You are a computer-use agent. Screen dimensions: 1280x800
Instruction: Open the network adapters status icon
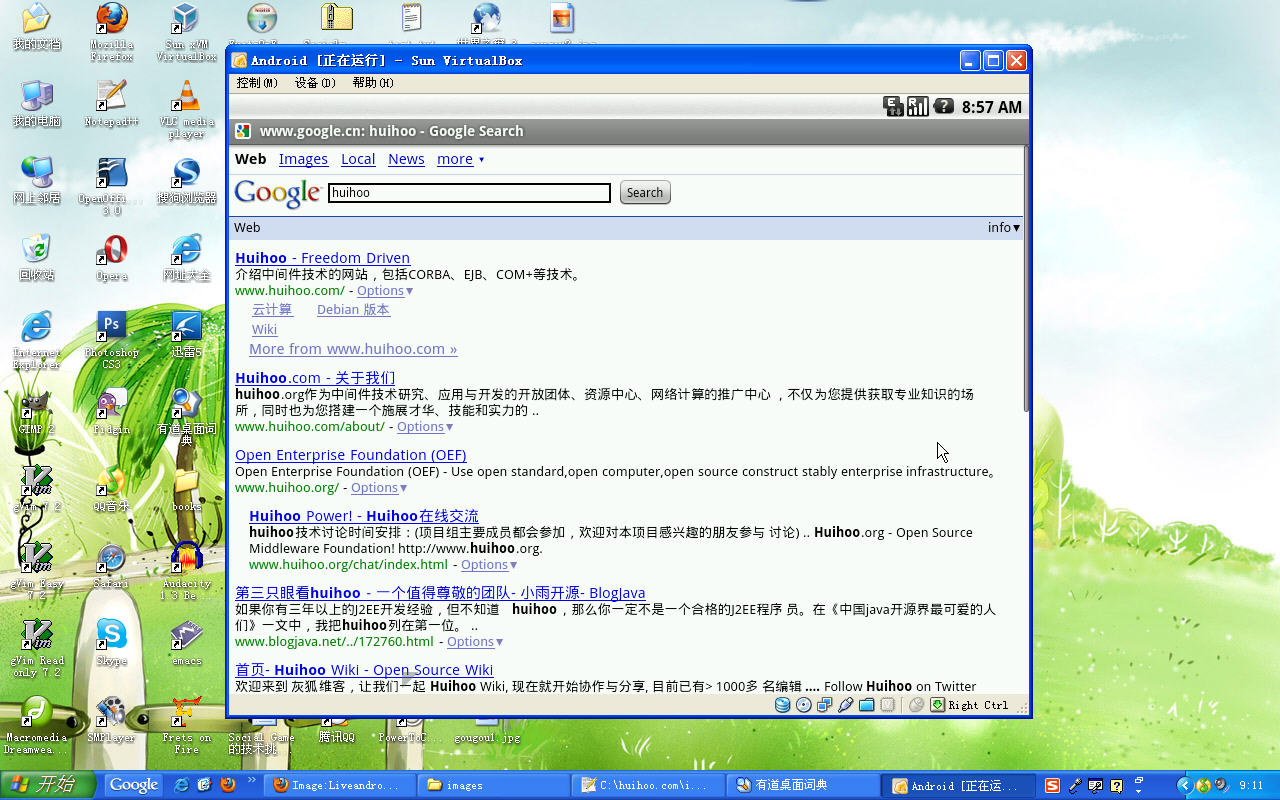pyautogui.click(x=824, y=705)
